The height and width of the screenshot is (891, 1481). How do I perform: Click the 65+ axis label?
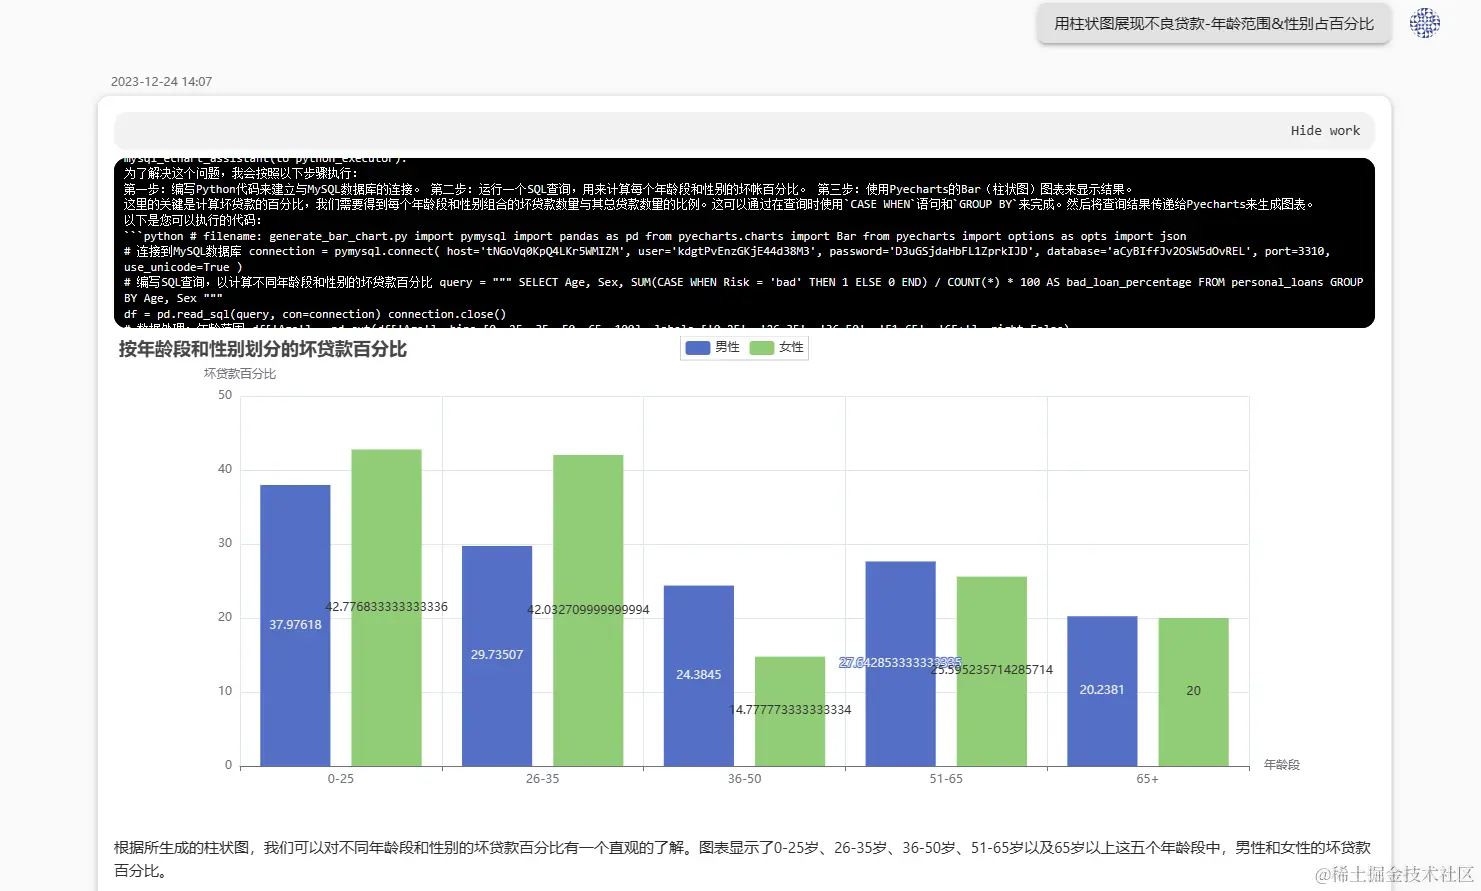coord(1148,779)
